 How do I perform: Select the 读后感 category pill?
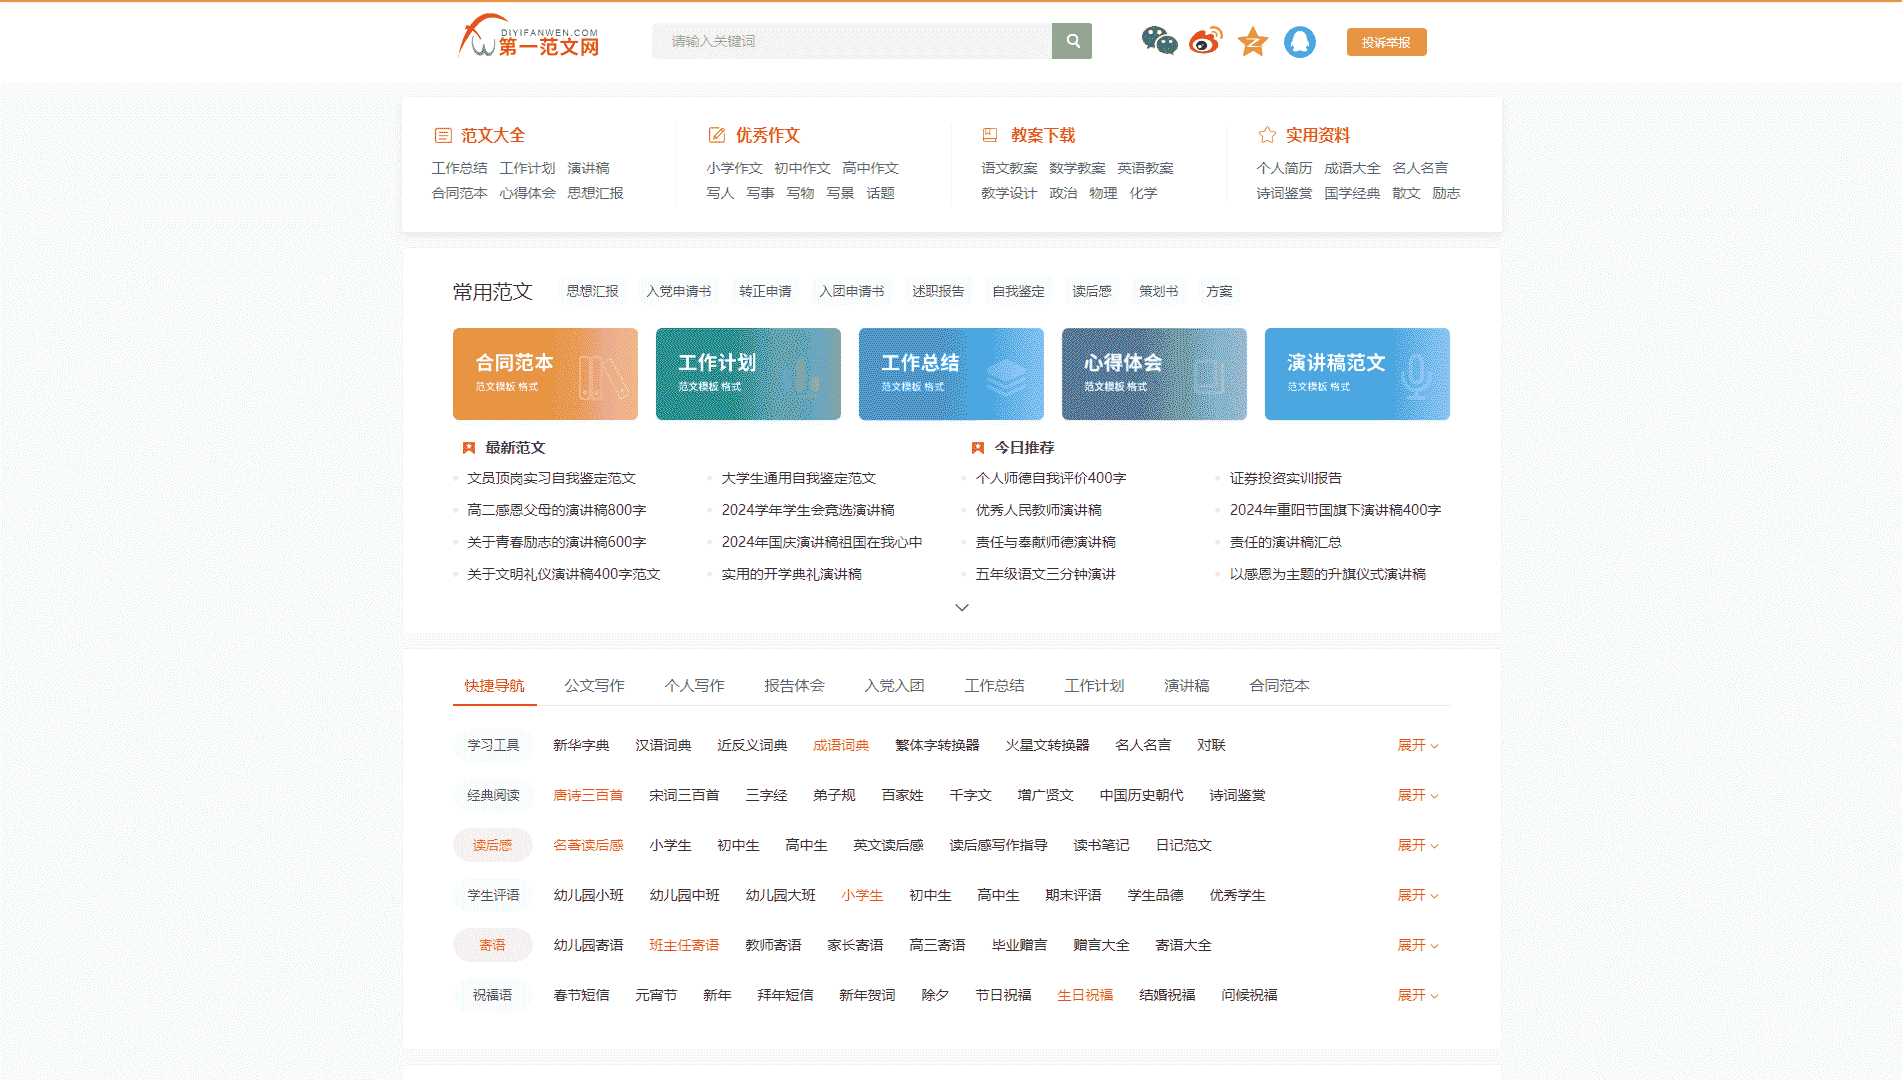(x=492, y=845)
